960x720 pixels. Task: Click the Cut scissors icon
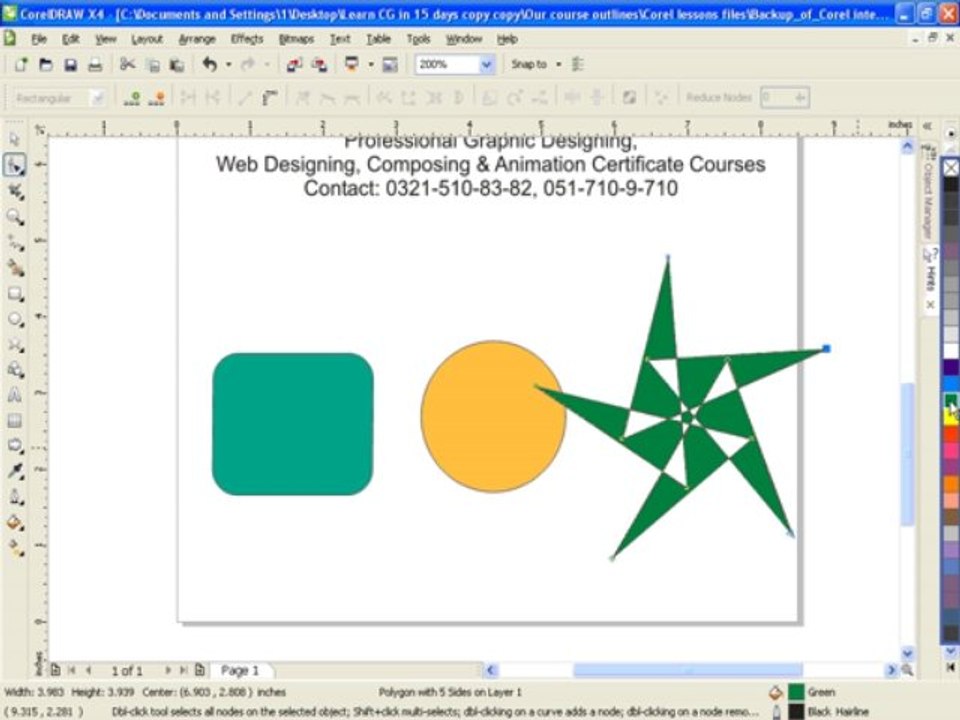tap(127, 64)
